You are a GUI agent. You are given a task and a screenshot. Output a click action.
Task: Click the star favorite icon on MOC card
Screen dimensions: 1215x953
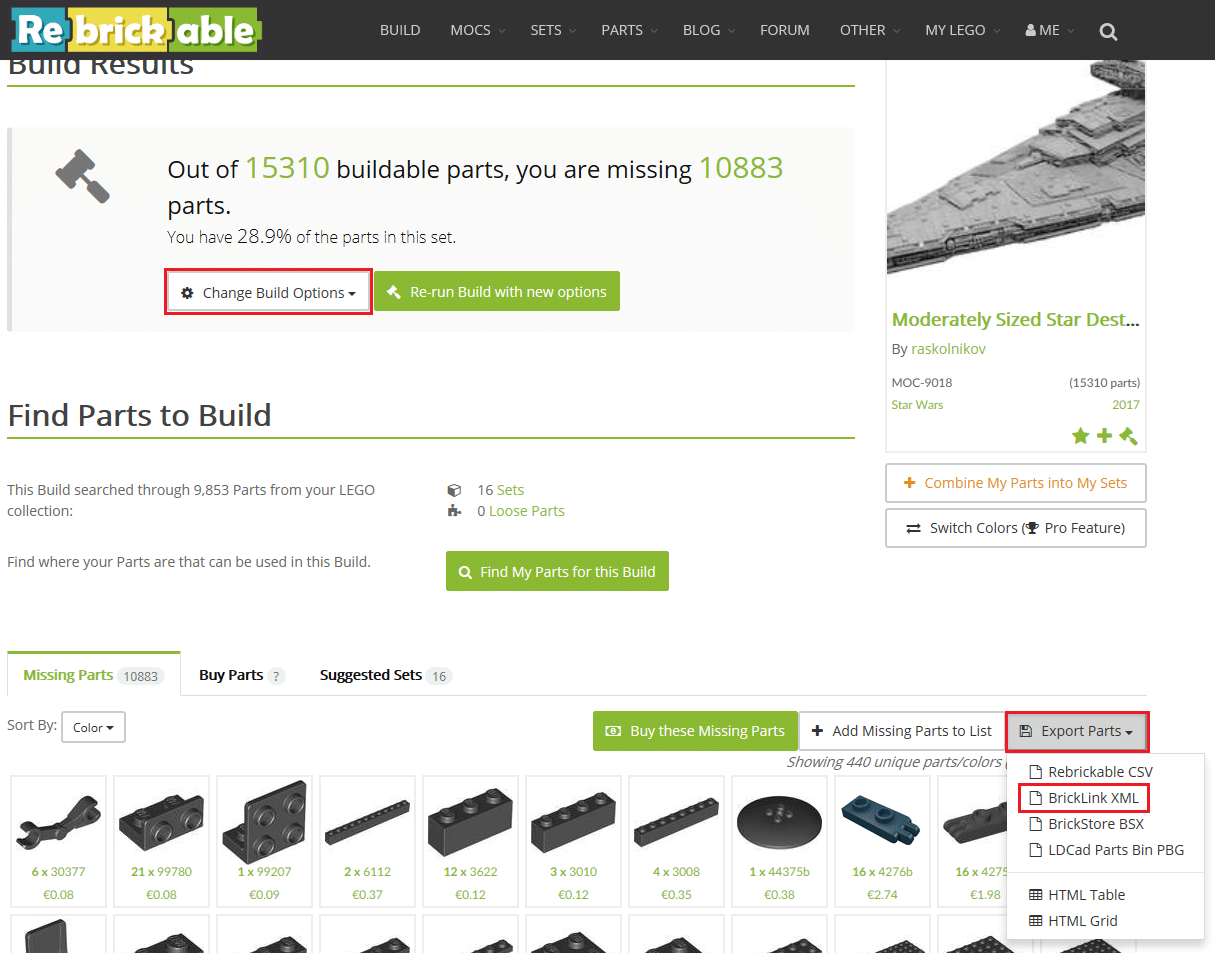click(1080, 436)
